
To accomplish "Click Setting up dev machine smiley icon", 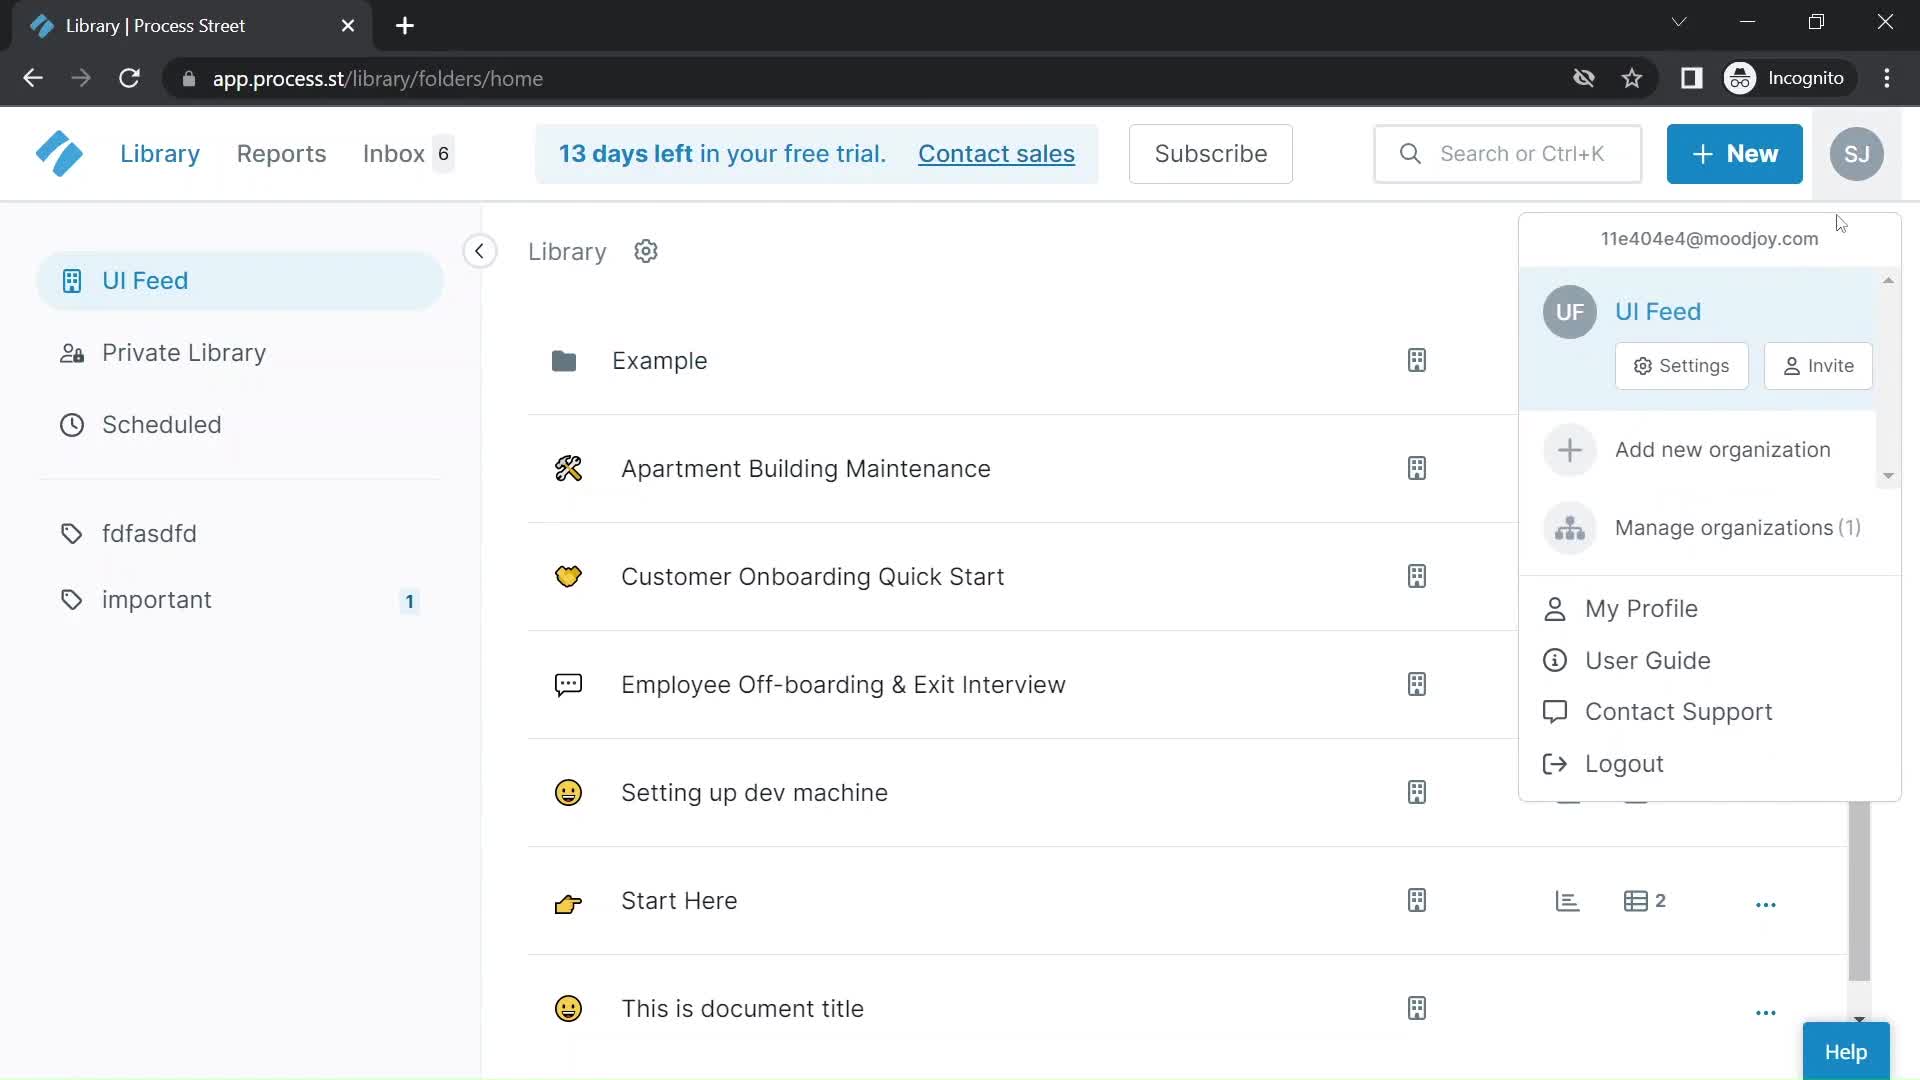I will (568, 793).
